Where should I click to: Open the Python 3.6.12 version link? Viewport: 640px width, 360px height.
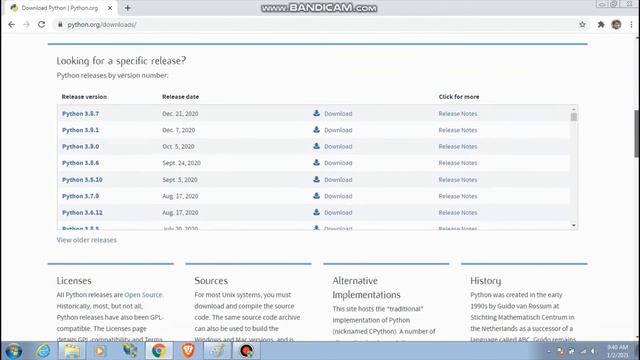[x=82, y=213]
